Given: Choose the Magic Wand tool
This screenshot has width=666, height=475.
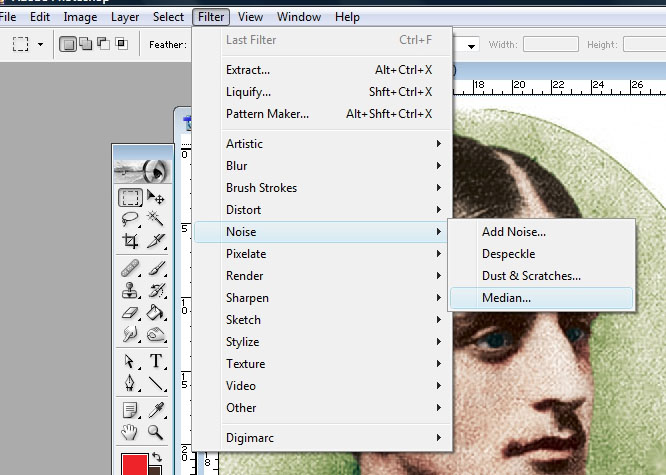Looking at the screenshot, I should tap(156, 219).
